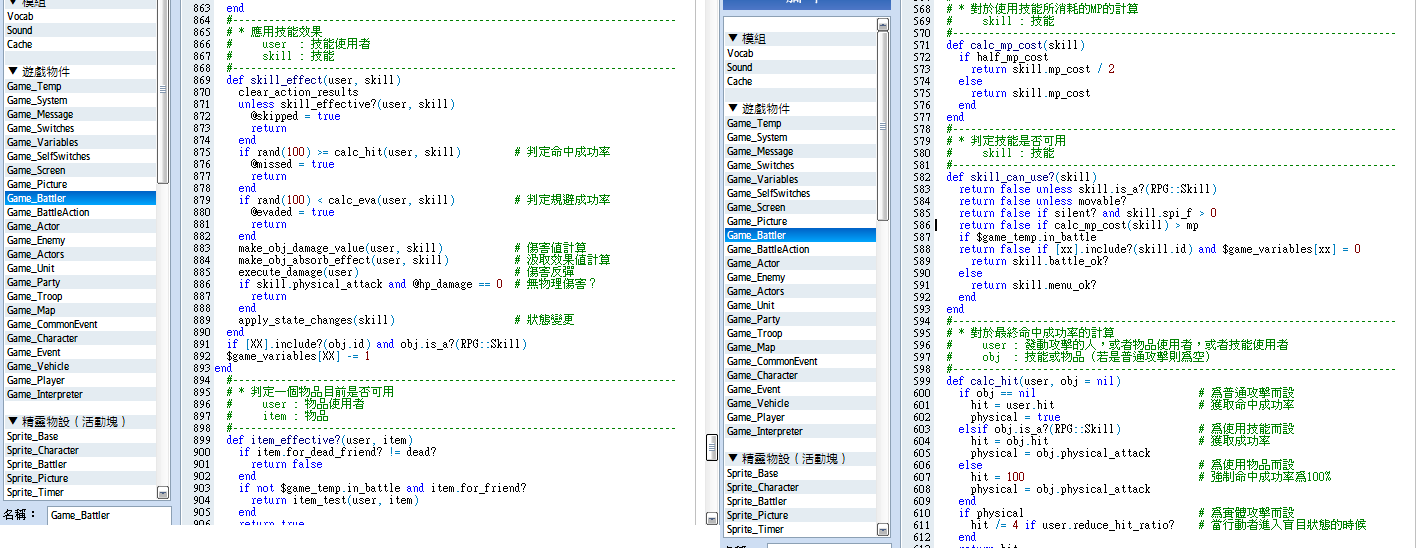Screen dimensions: 1425x554
Task: Click the right script list scrollbar down arrow
Action: [x=883, y=530]
